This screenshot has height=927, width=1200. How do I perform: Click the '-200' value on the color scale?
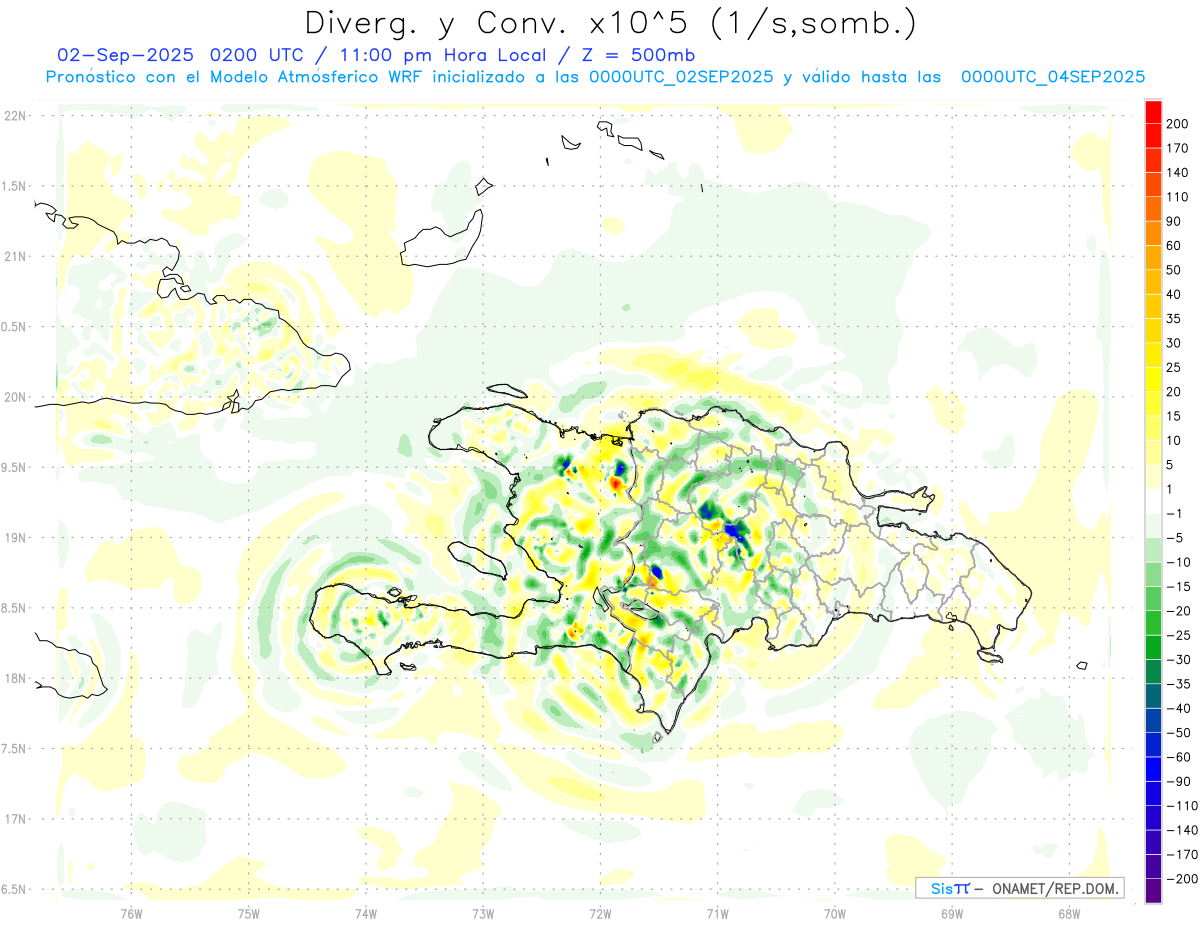coord(1181,880)
